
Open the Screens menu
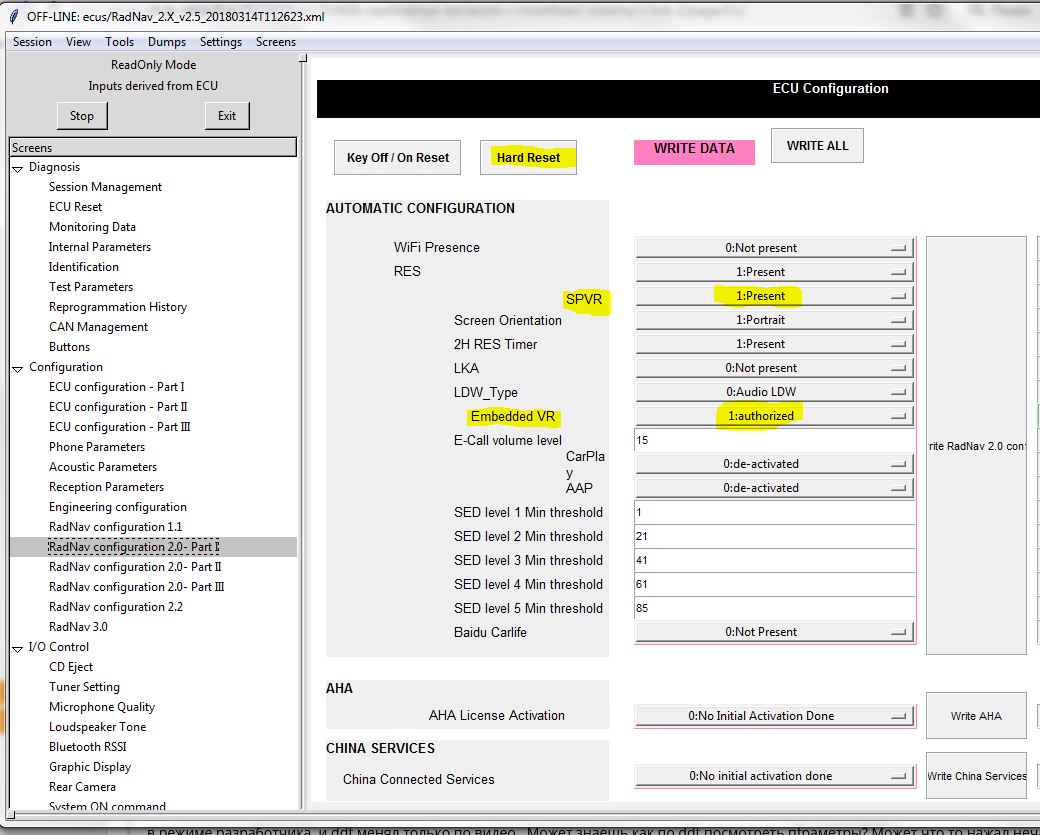[276, 42]
